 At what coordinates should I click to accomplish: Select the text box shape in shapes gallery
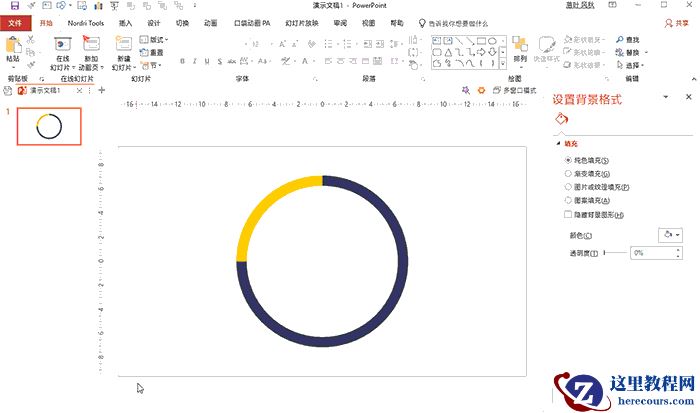437,41
